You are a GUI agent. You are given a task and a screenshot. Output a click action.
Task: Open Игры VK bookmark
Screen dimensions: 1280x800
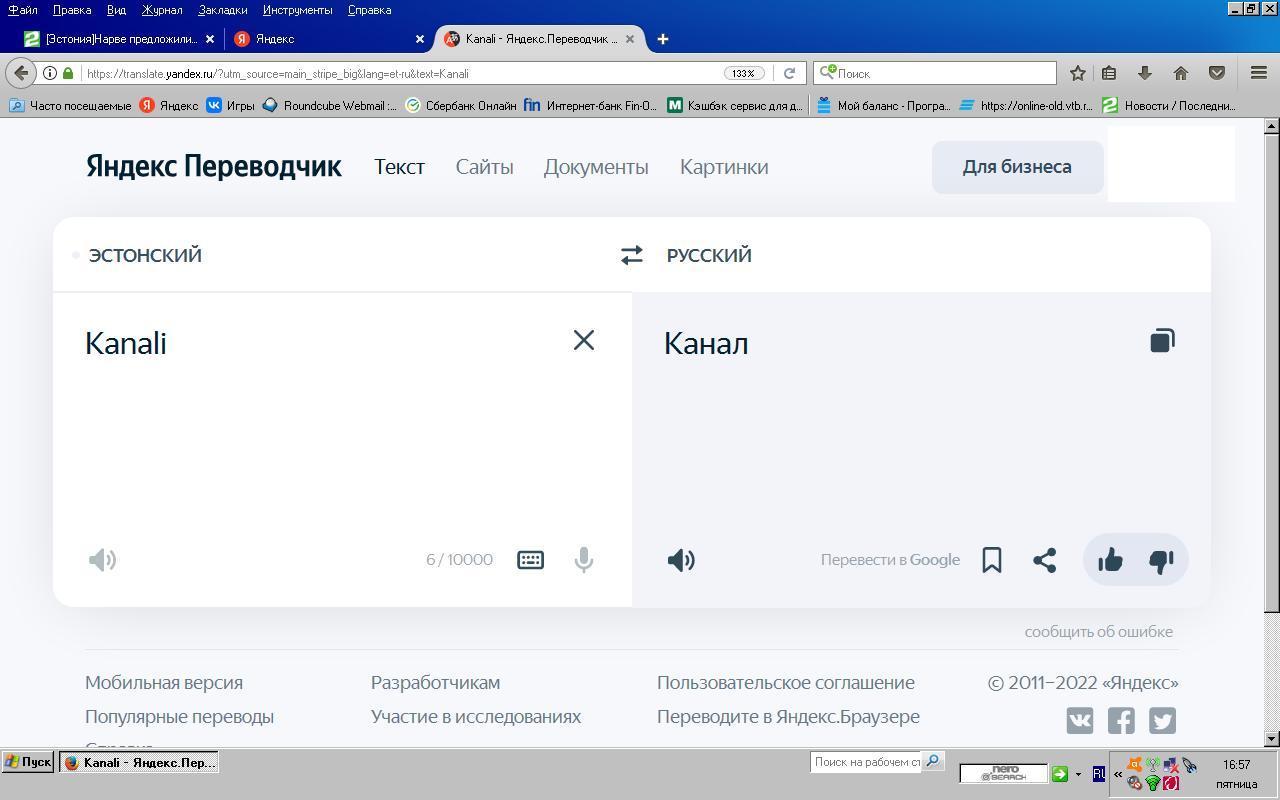pos(230,105)
